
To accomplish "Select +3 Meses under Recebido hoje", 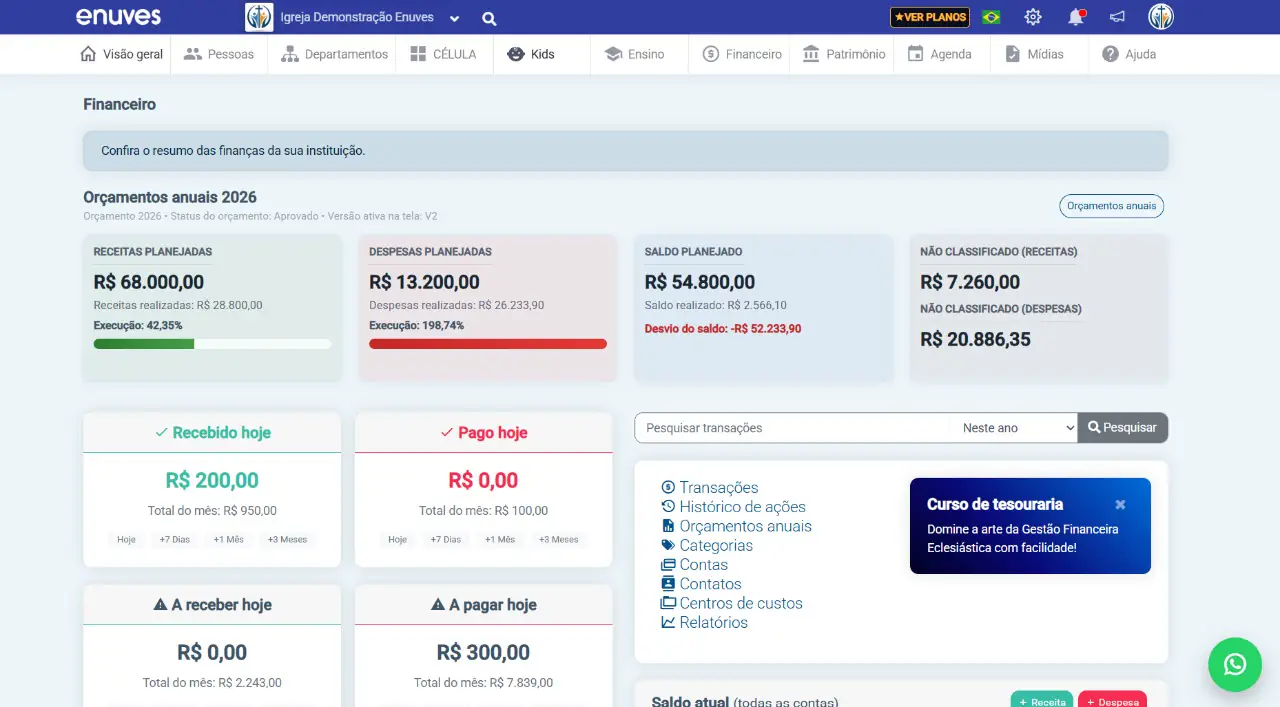I will pos(287,539).
